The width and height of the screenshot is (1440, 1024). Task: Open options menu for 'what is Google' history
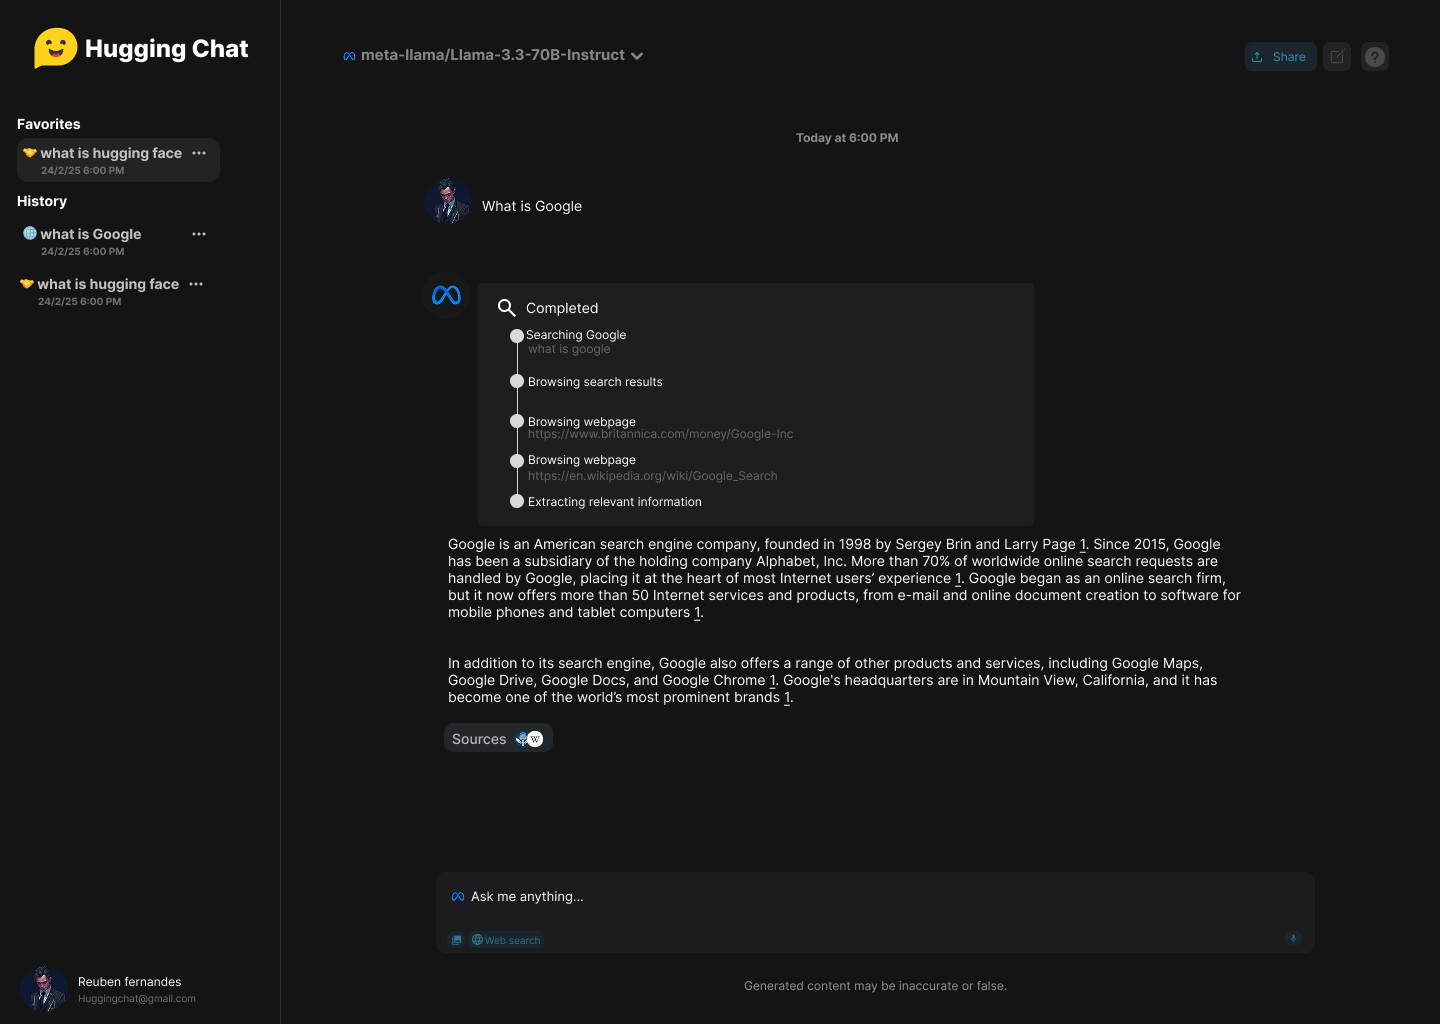tap(199, 234)
